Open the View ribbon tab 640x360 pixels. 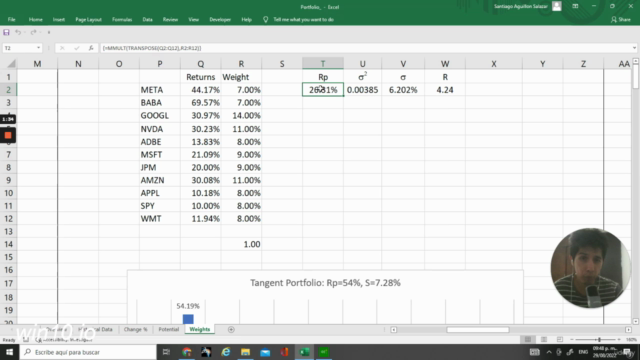point(193,19)
